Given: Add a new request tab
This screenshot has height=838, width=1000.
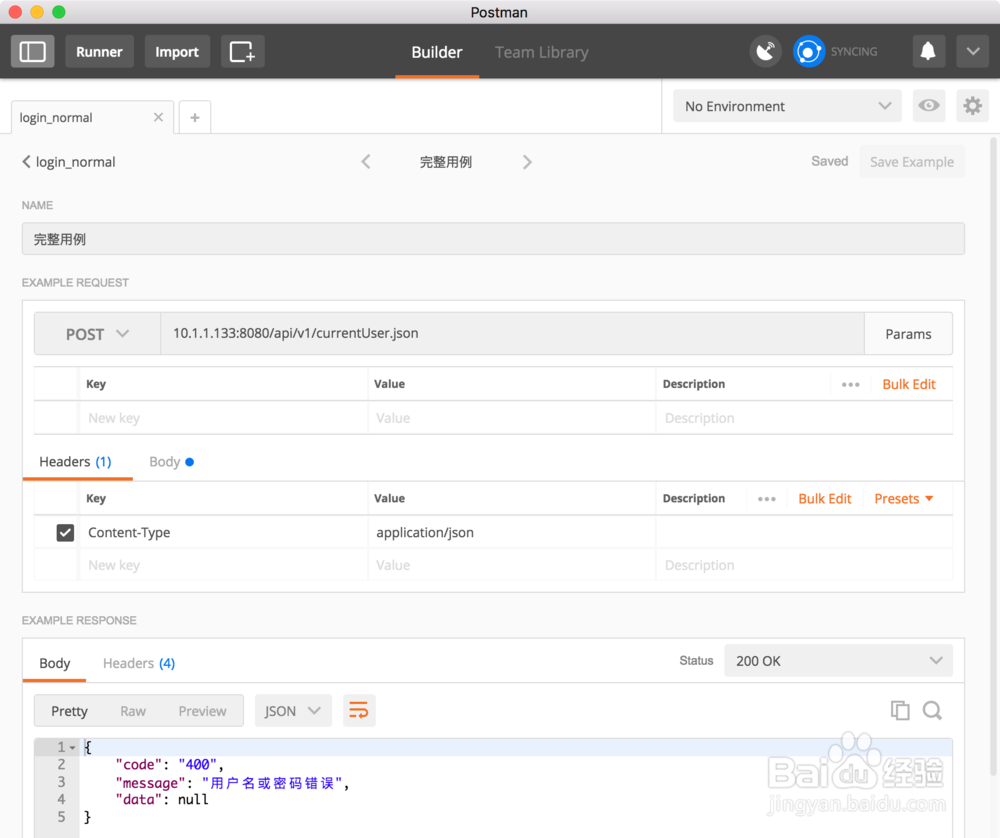Looking at the screenshot, I should click(x=195, y=117).
